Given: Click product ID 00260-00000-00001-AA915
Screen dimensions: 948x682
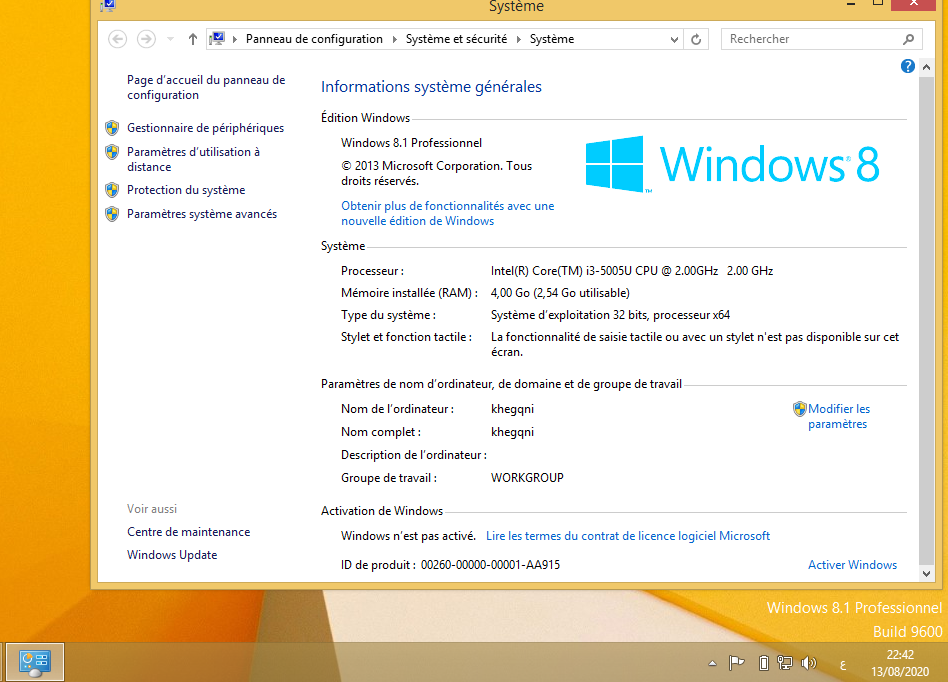Looking at the screenshot, I should point(490,565).
